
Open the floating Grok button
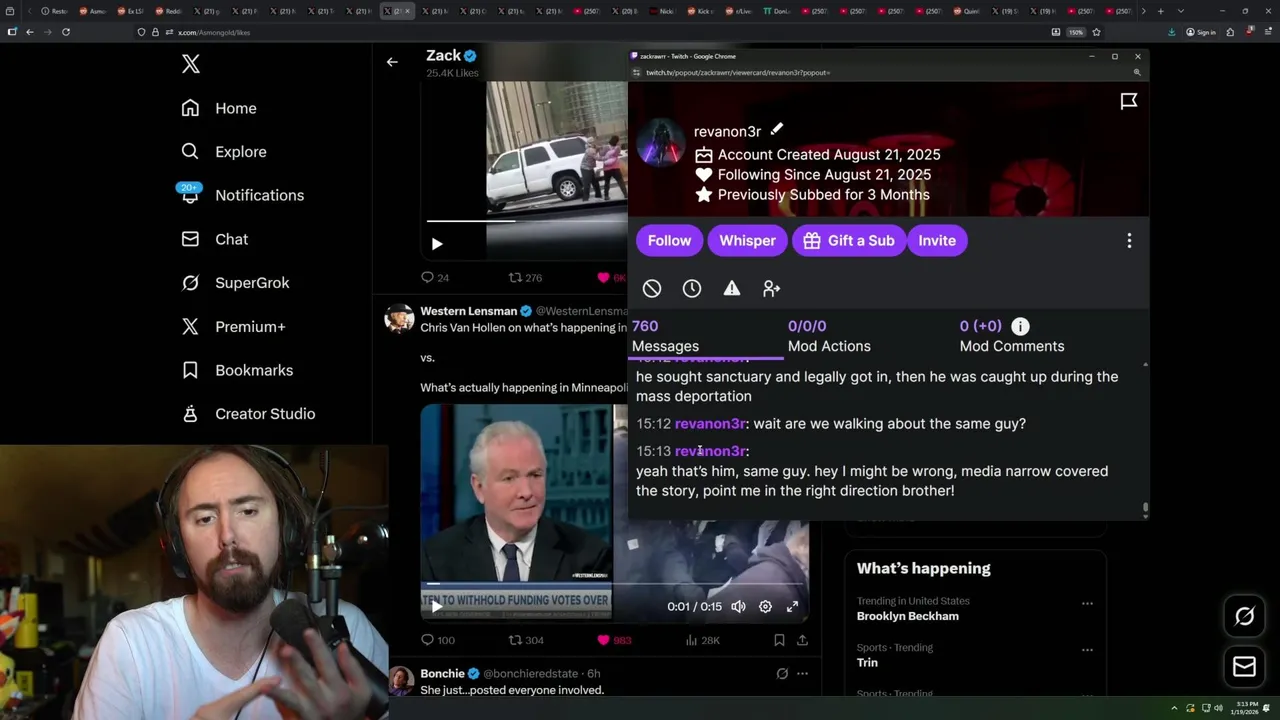(1244, 617)
